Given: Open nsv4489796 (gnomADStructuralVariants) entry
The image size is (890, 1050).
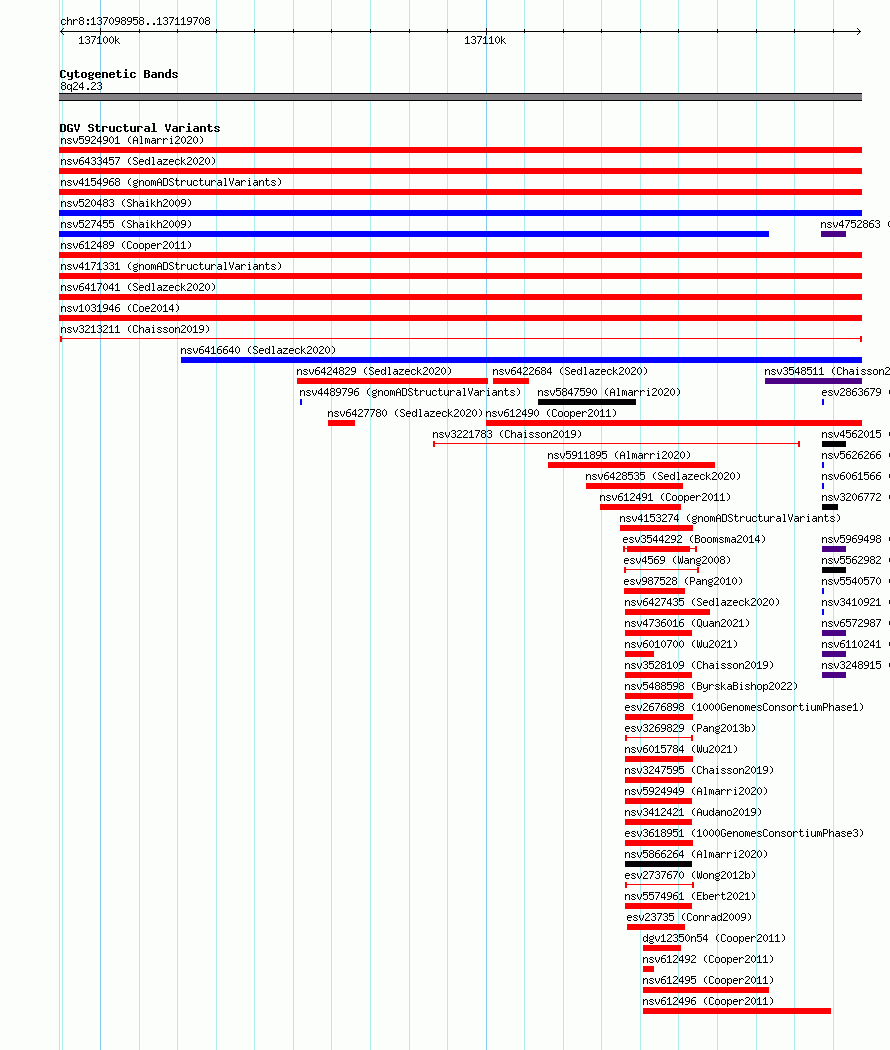Looking at the screenshot, I should [x=410, y=392].
